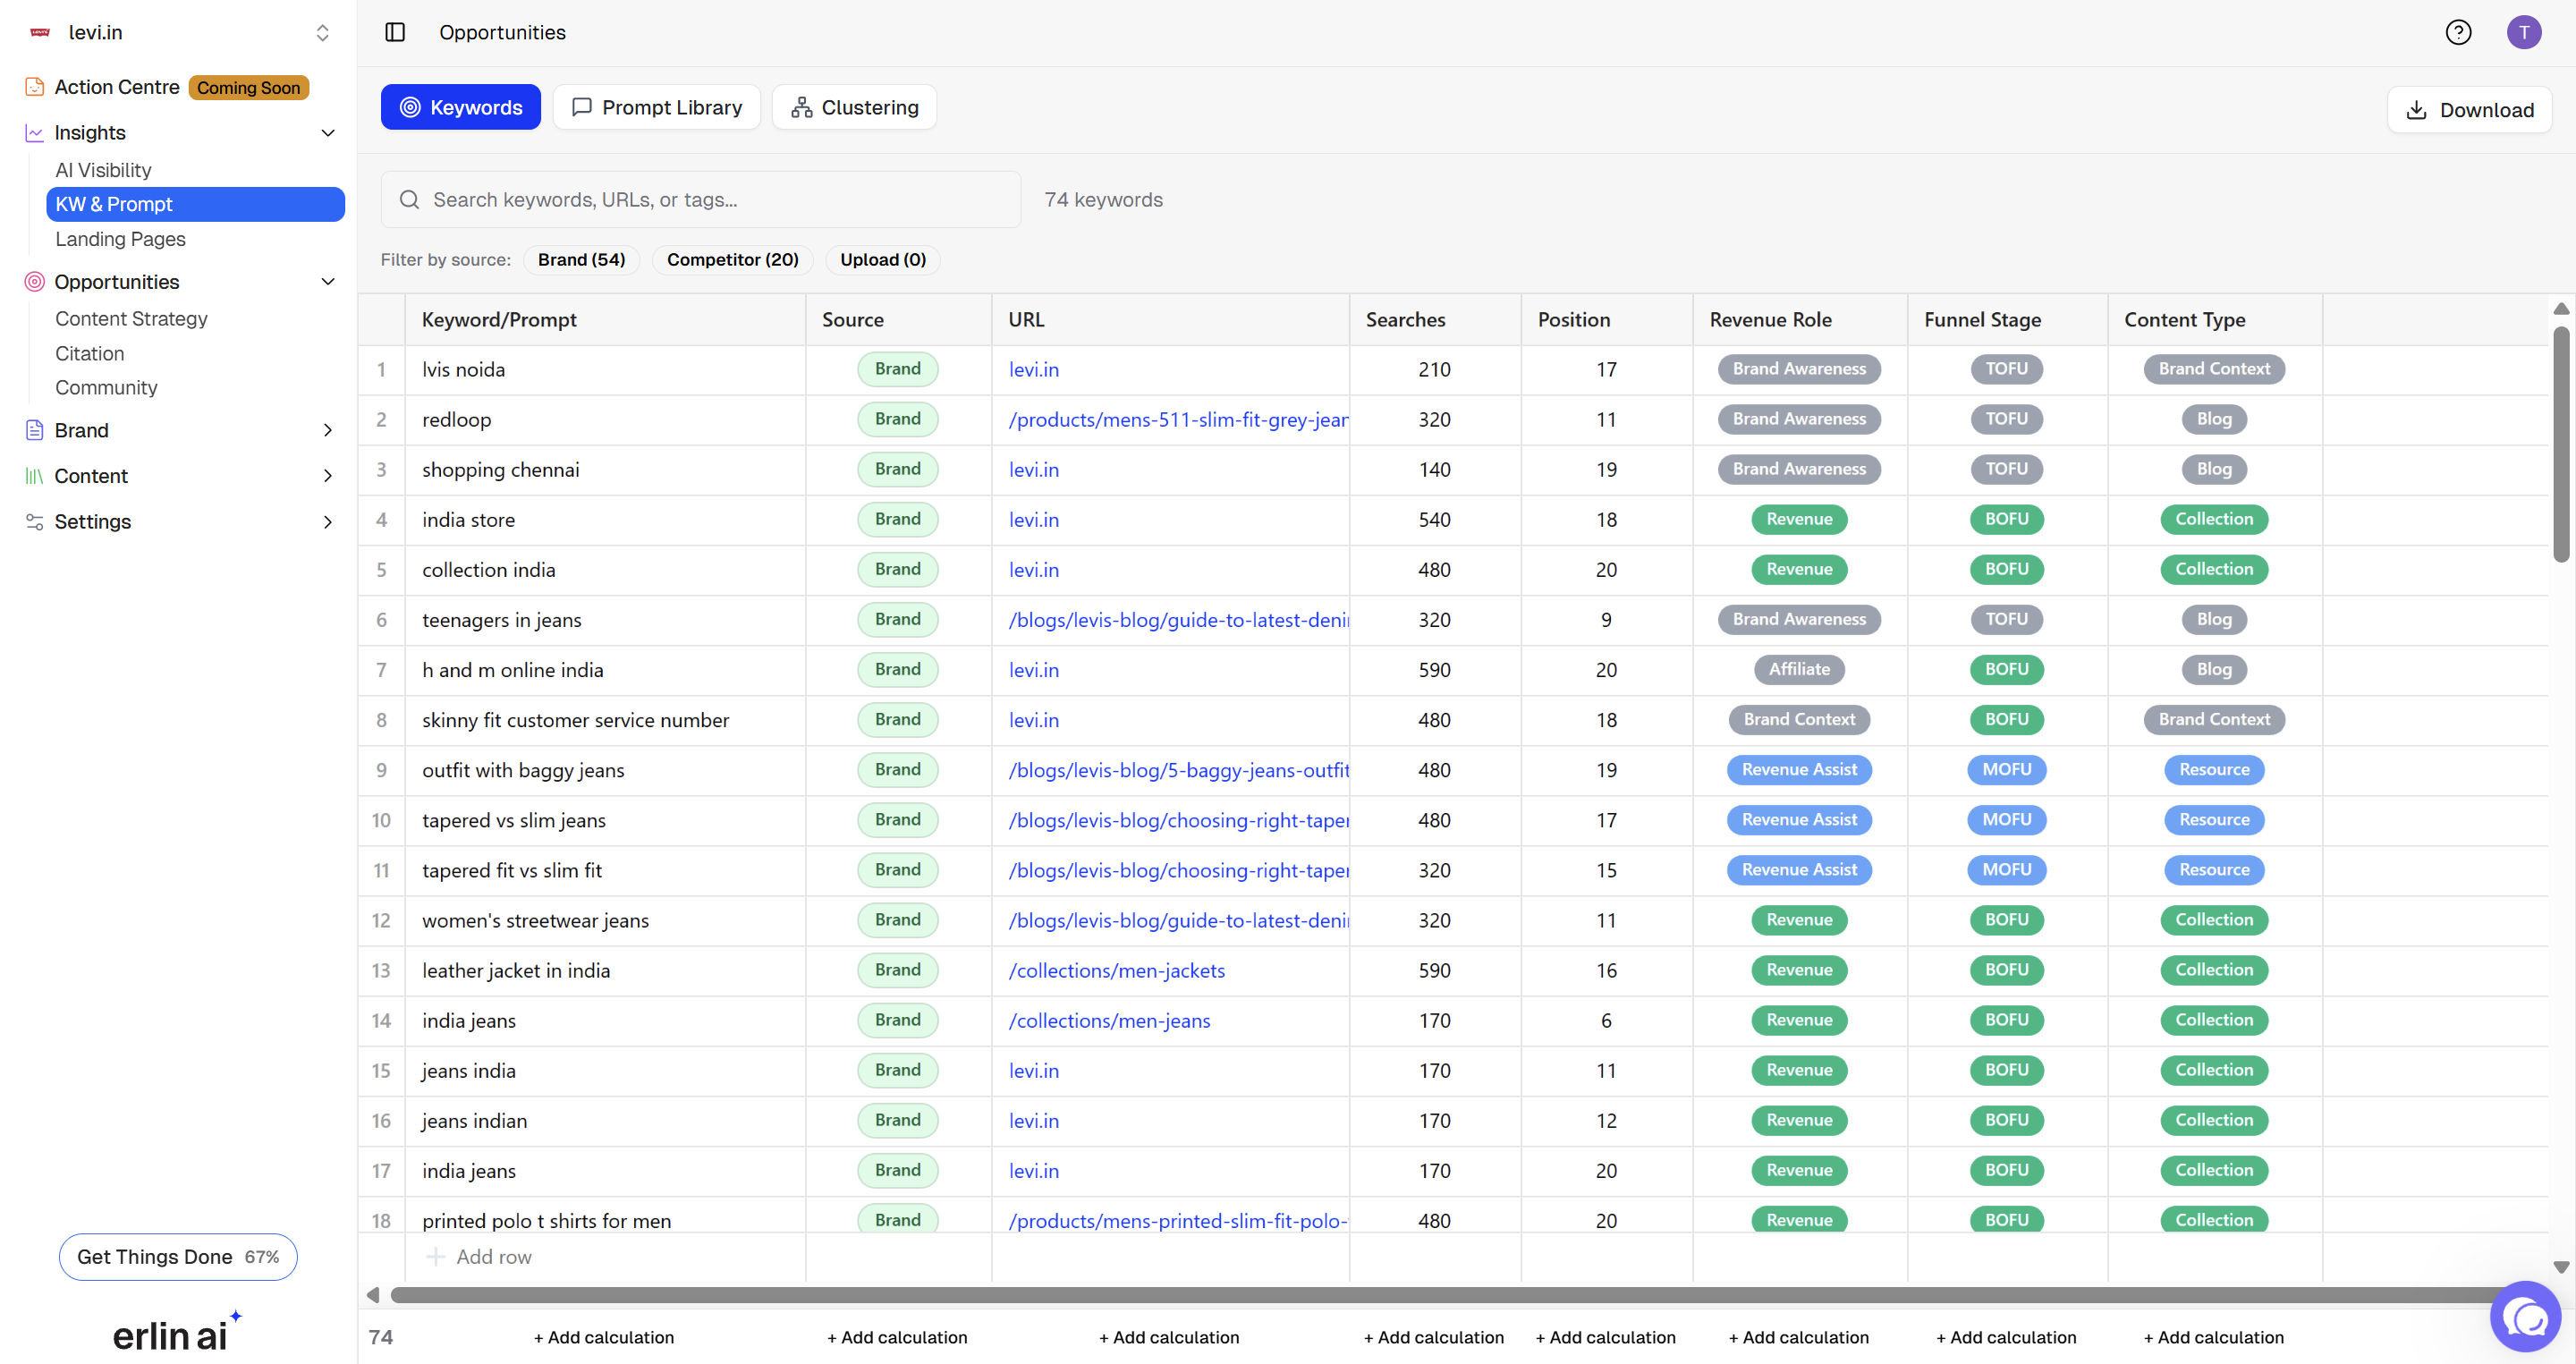The width and height of the screenshot is (2576, 1364).
Task: Click the Content library icon
Action: tap(35, 476)
